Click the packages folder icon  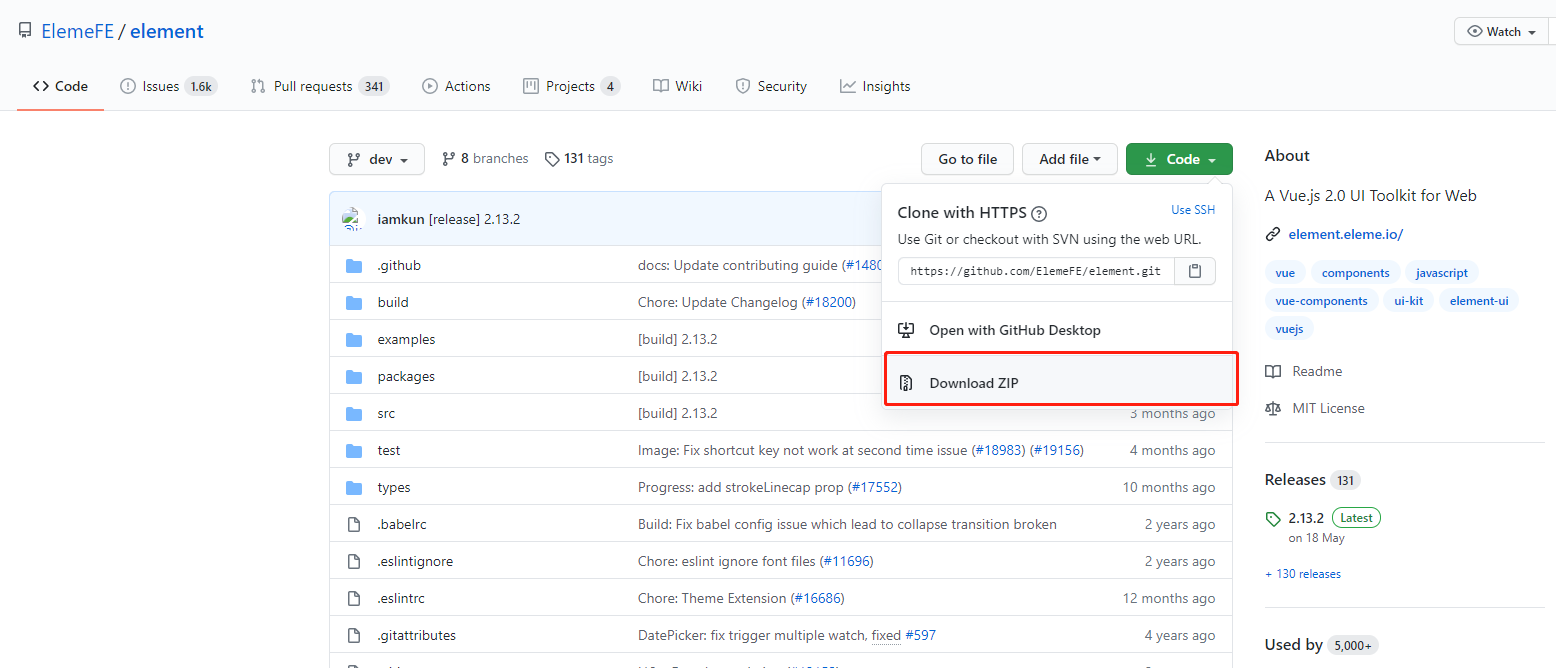[x=353, y=376]
